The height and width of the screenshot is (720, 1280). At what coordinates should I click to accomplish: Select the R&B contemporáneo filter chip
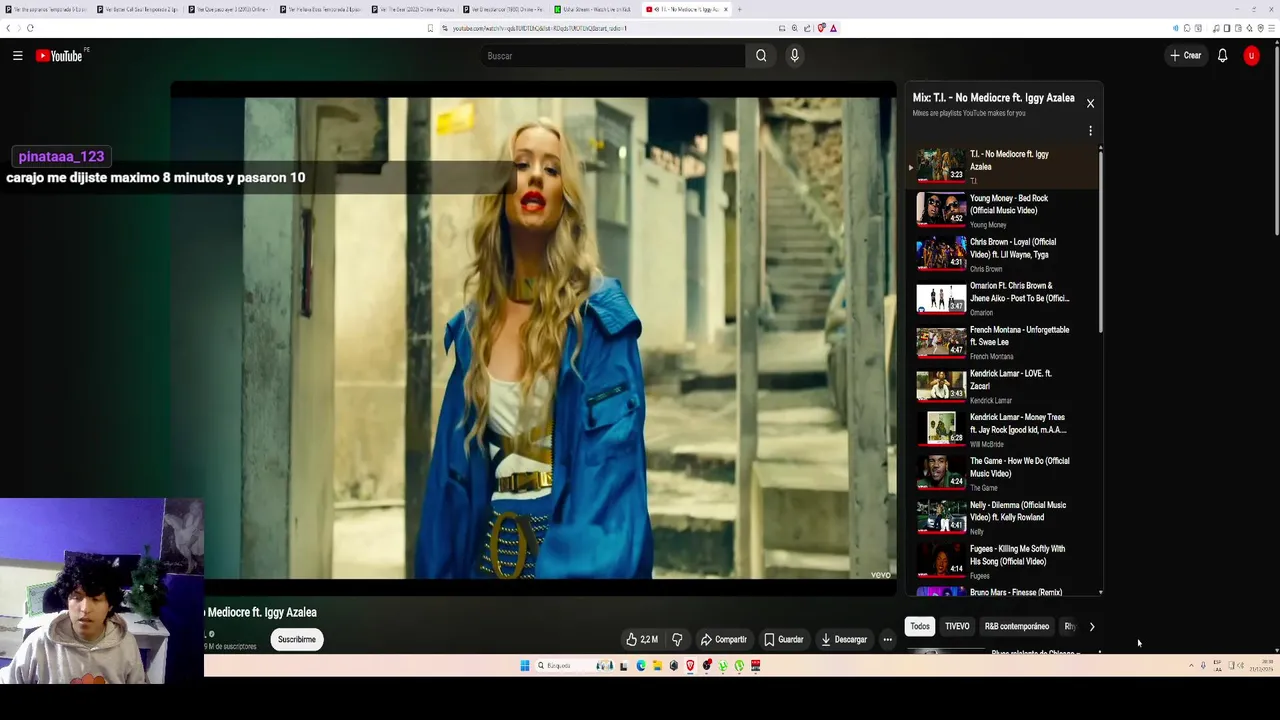(1017, 626)
